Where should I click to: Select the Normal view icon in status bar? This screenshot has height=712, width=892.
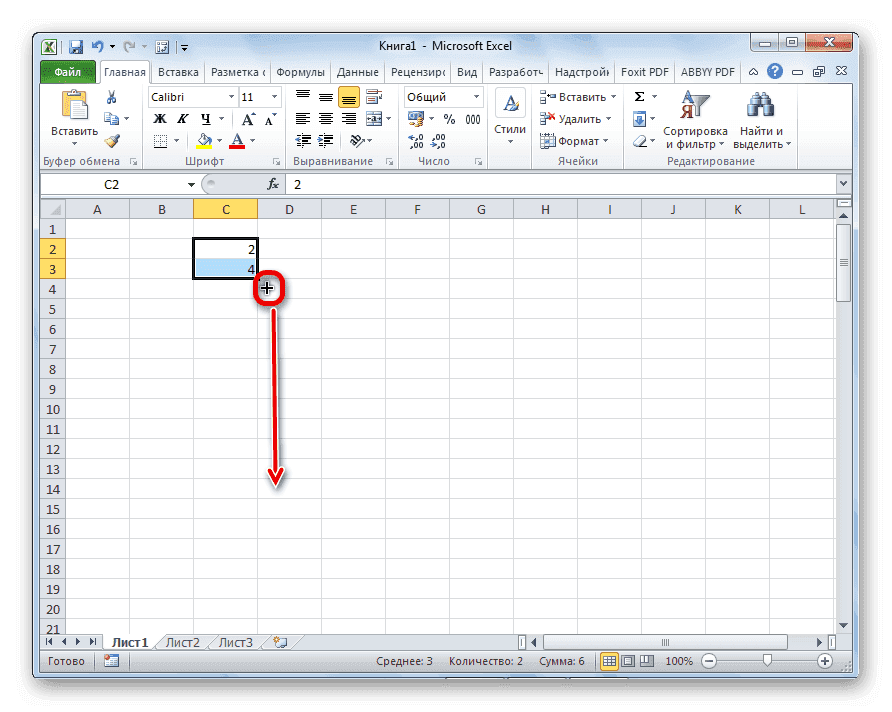click(609, 661)
